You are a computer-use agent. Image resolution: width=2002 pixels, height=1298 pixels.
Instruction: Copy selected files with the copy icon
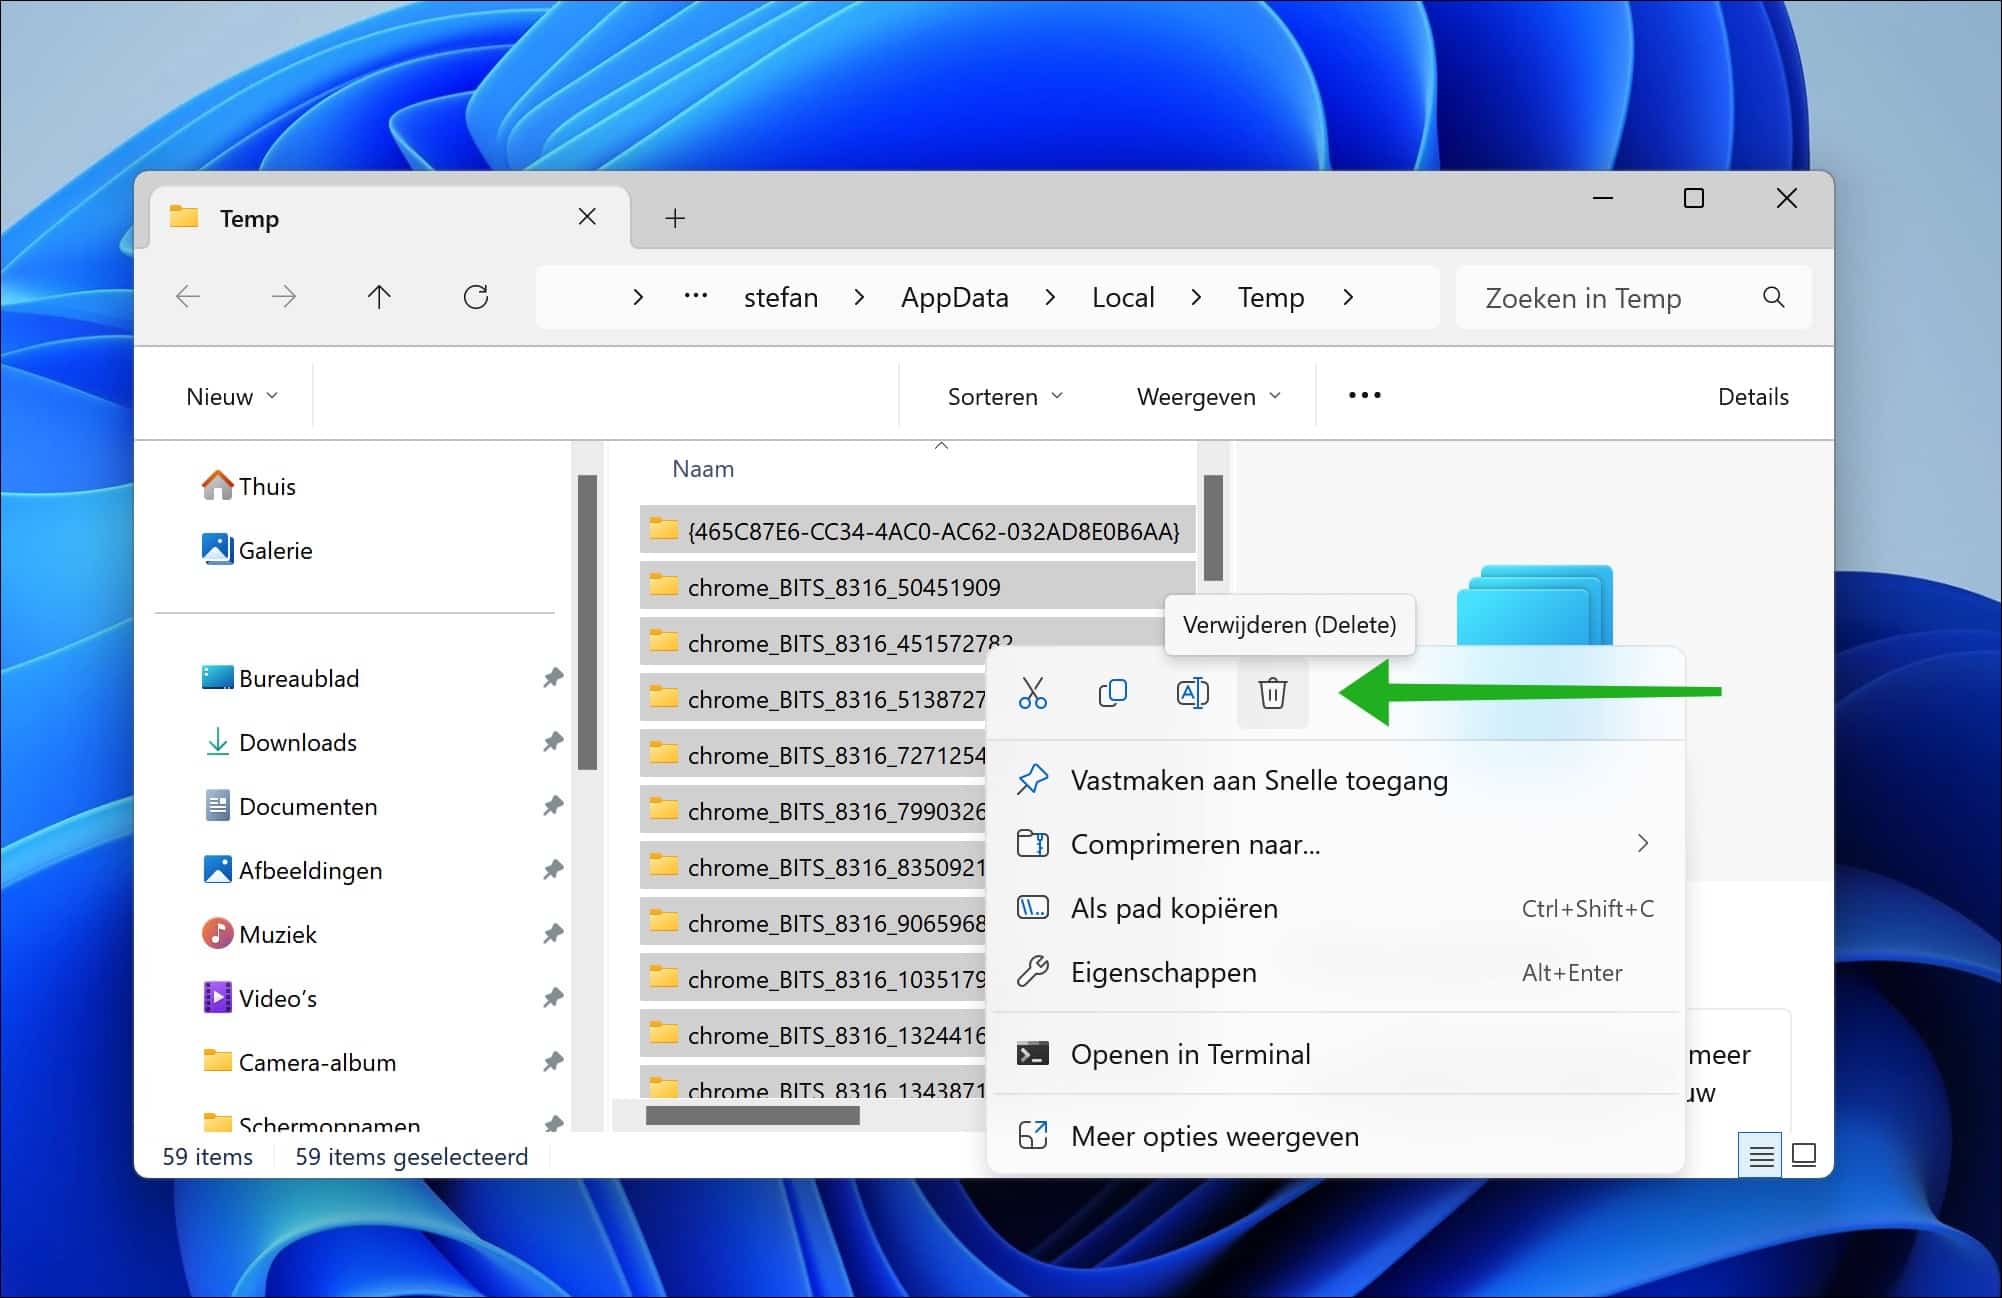pos(1113,692)
